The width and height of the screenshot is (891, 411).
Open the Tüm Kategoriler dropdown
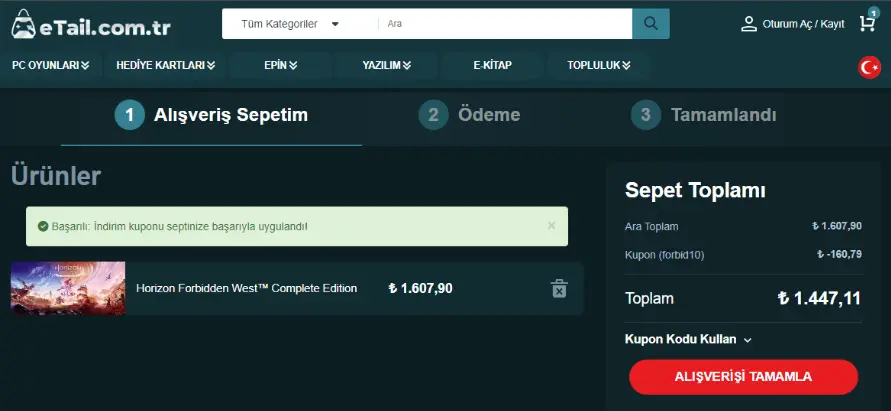tap(290, 24)
